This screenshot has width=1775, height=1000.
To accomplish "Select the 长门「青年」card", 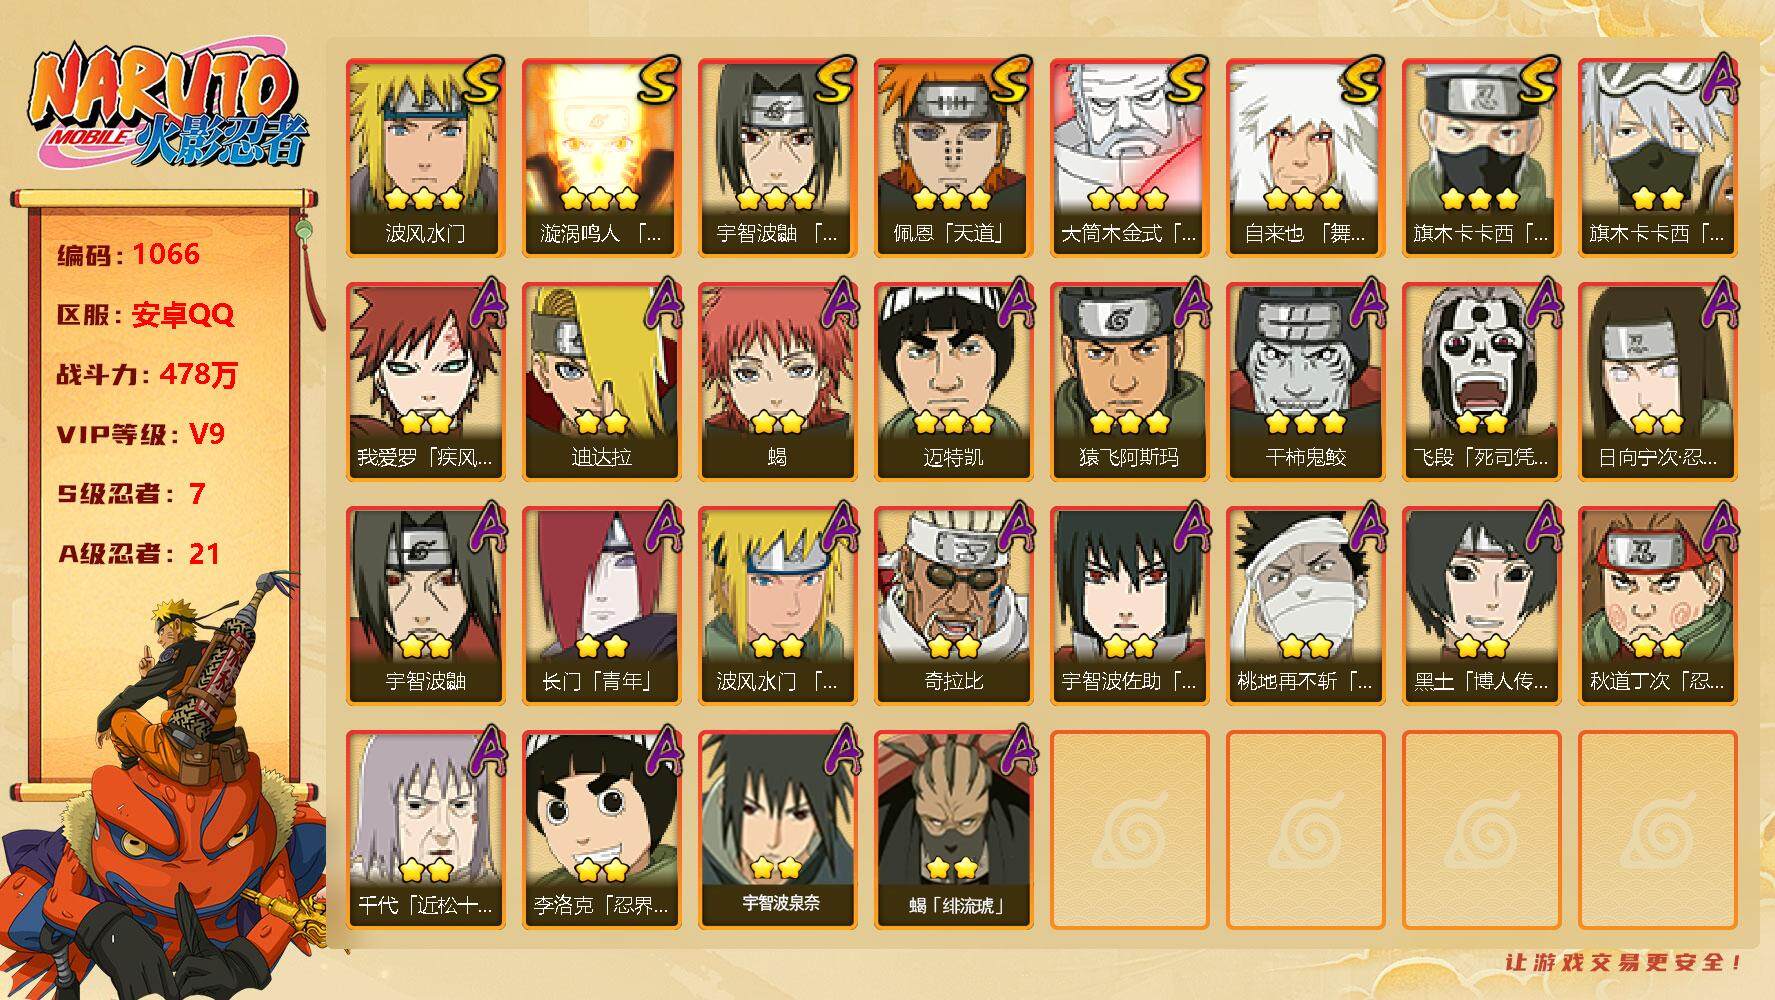I will (601, 606).
